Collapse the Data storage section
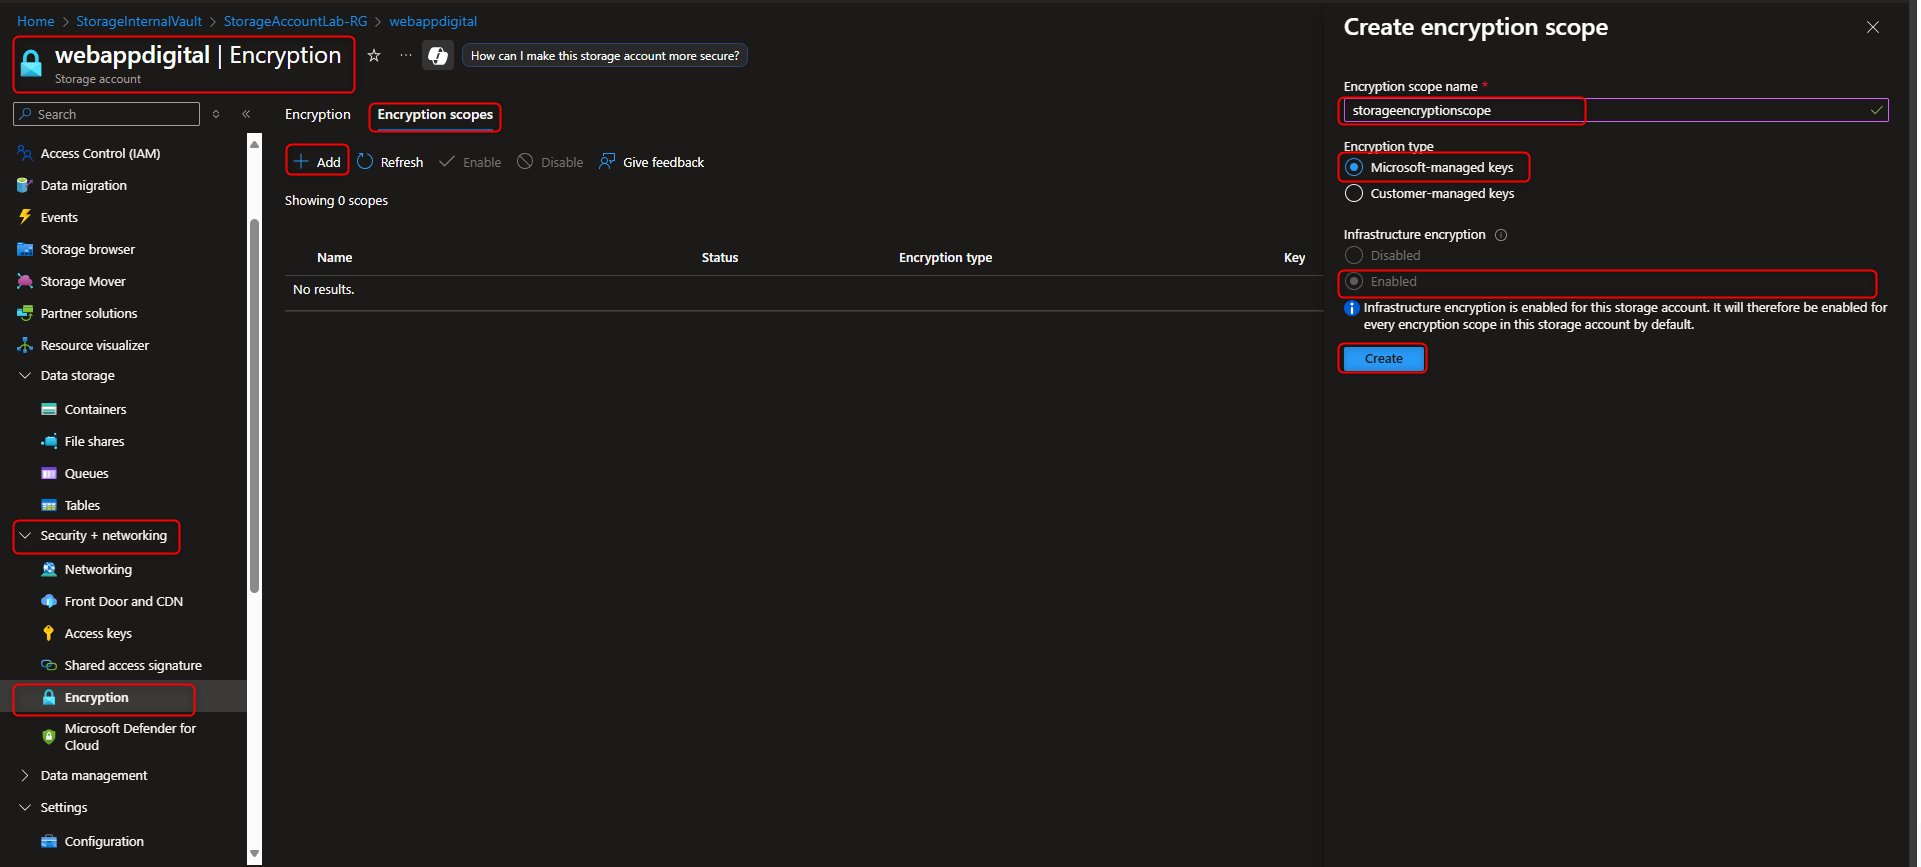The height and width of the screenshot is (867, 1921). pos(25,376)
